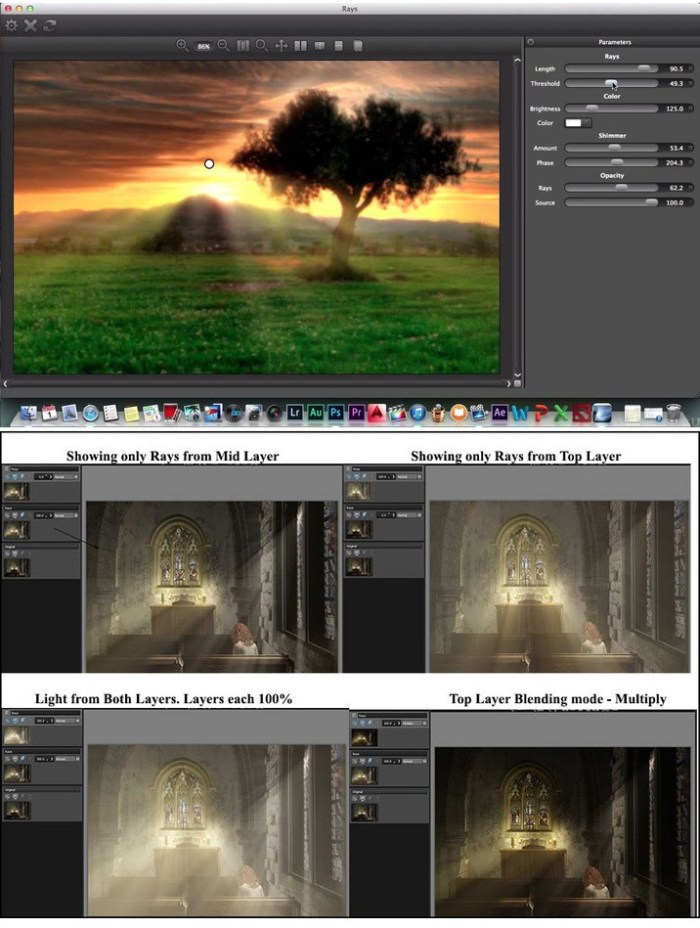This screenshot has width=700, height=928.
Task: Open the Color swatch dropdown arrow
Action: point(587,123)
